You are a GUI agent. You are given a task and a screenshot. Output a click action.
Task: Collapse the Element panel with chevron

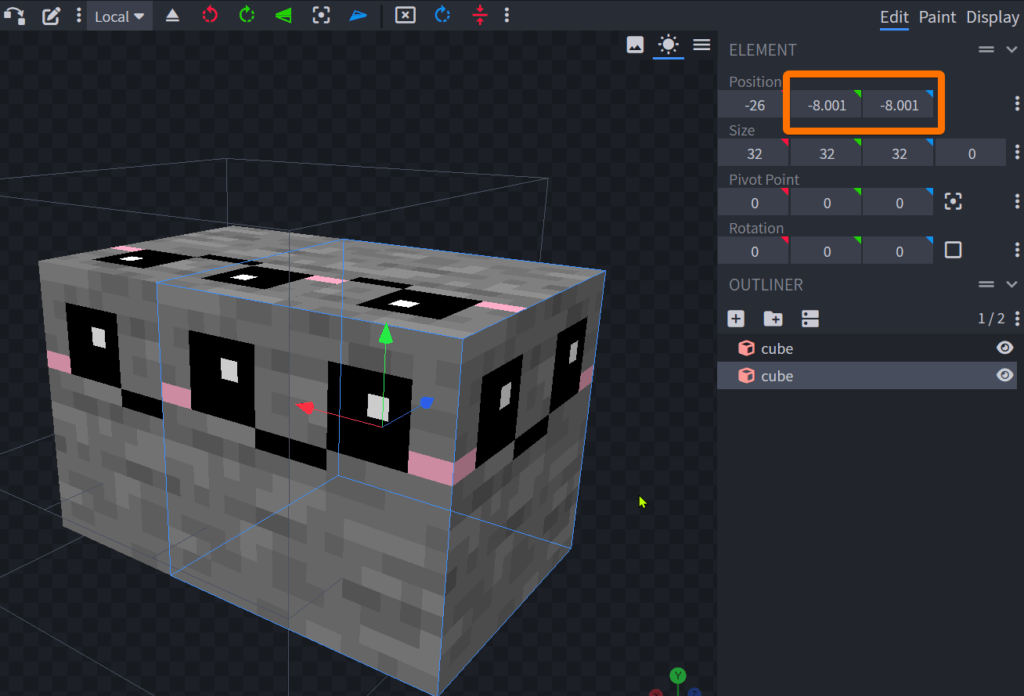[x=1011, y=49]
